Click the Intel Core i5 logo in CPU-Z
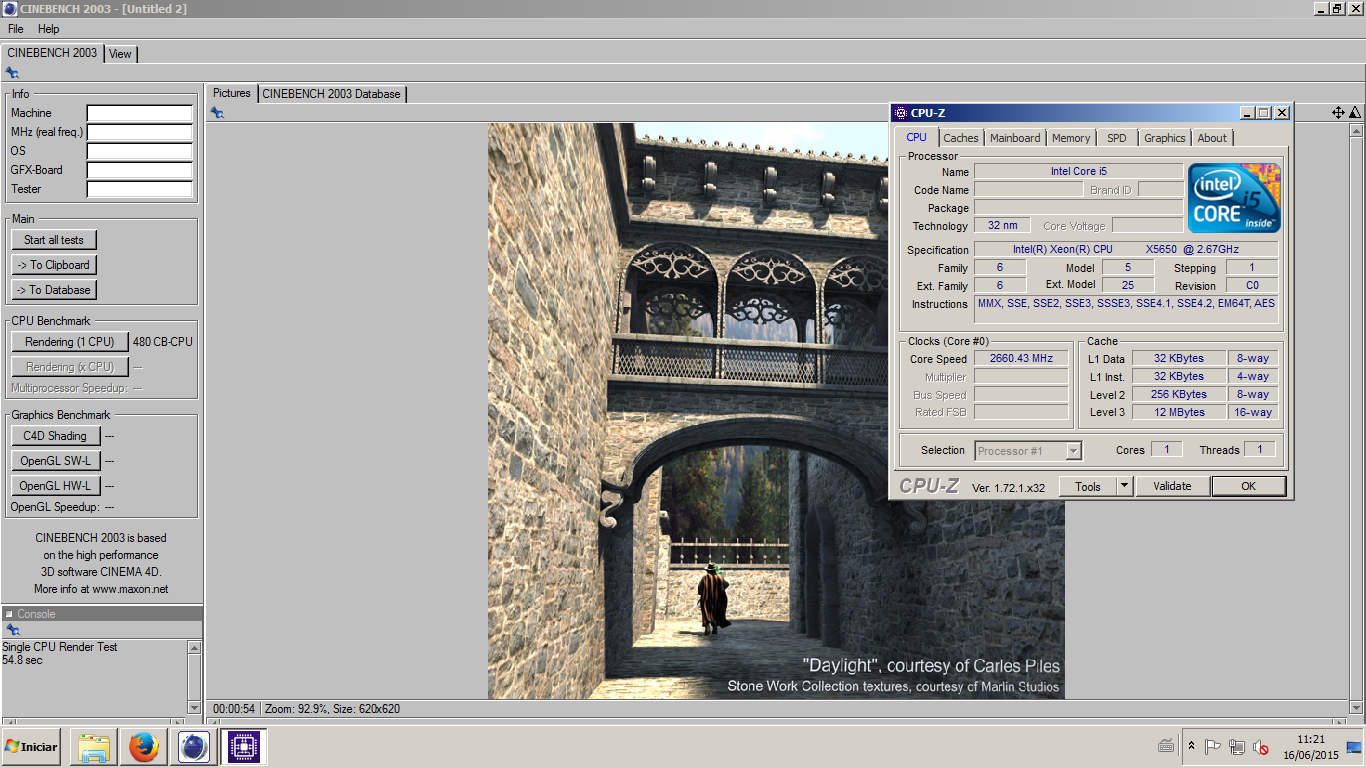Image resolution: width=1366 pixels, height=768 pixels. pyautogui.click(x=1234, y=198)
